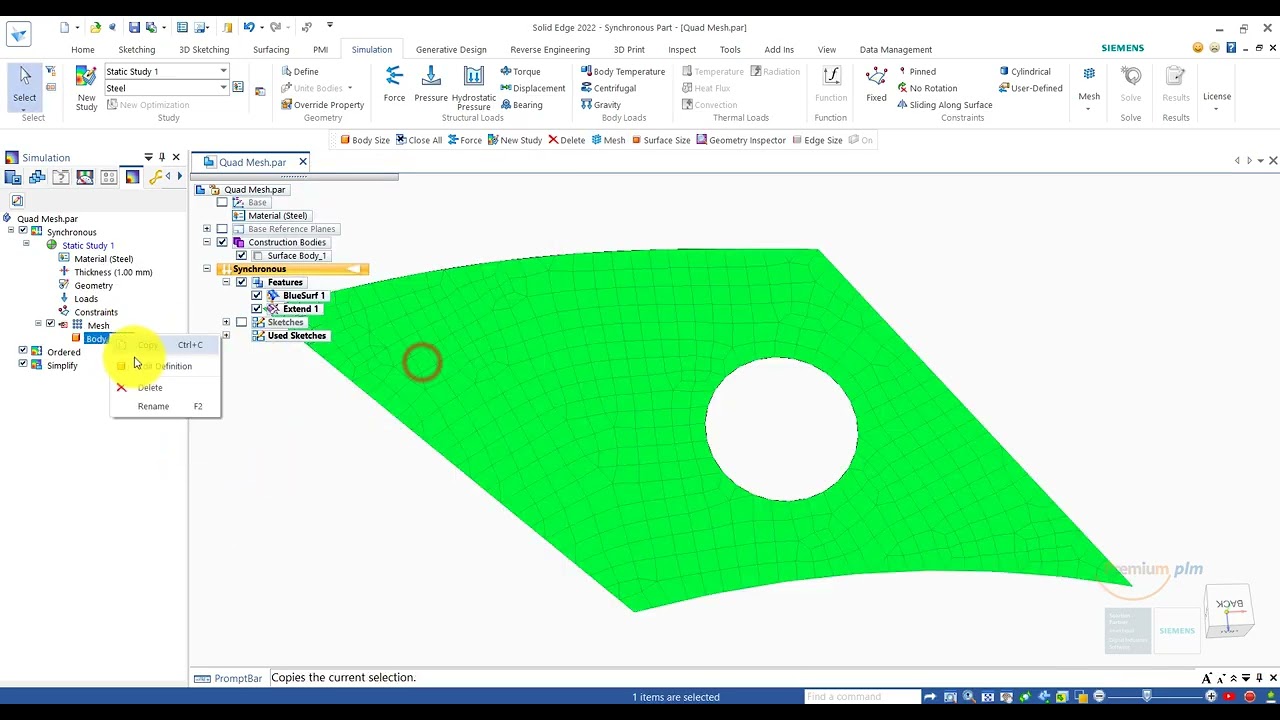Select Thickness (1.00 mm) tree item
The height and width of the screenshot is (720, 1280).
(x=113, y=272)
